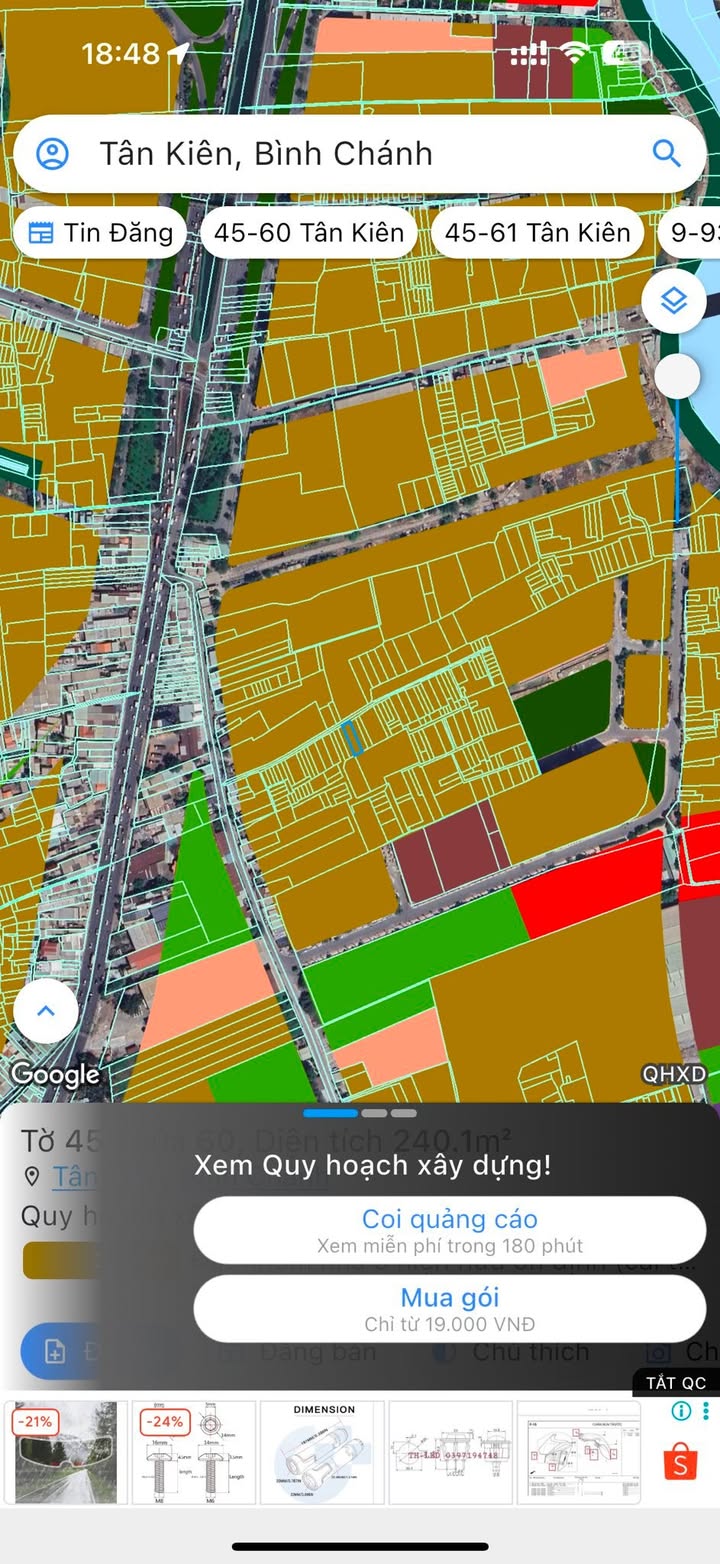This screenshot has height=1564, width=720.
Task: Click Mua gói button
Action: [450, 1309]
